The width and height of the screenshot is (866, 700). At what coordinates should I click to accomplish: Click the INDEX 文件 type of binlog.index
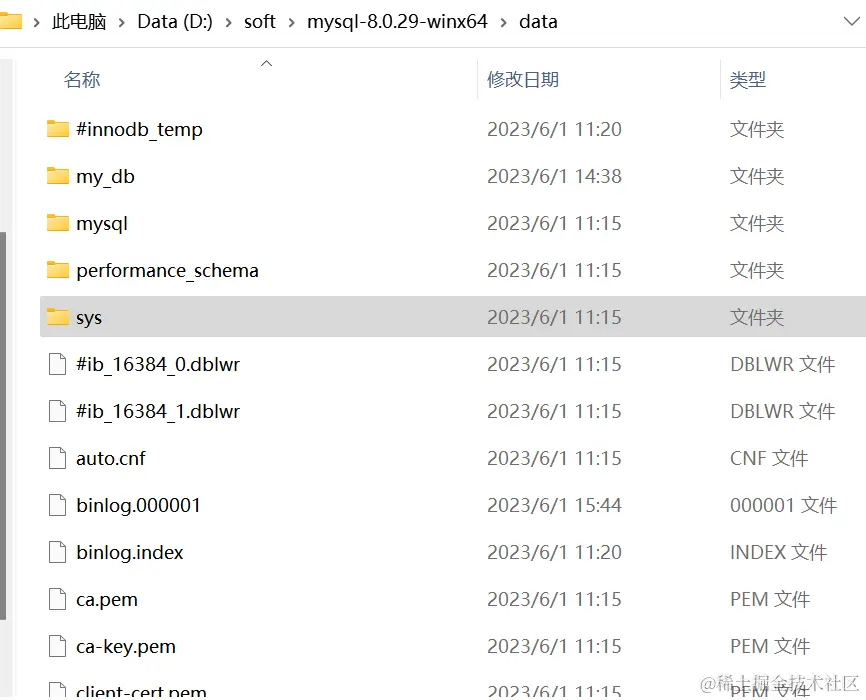tap(778, 552)
